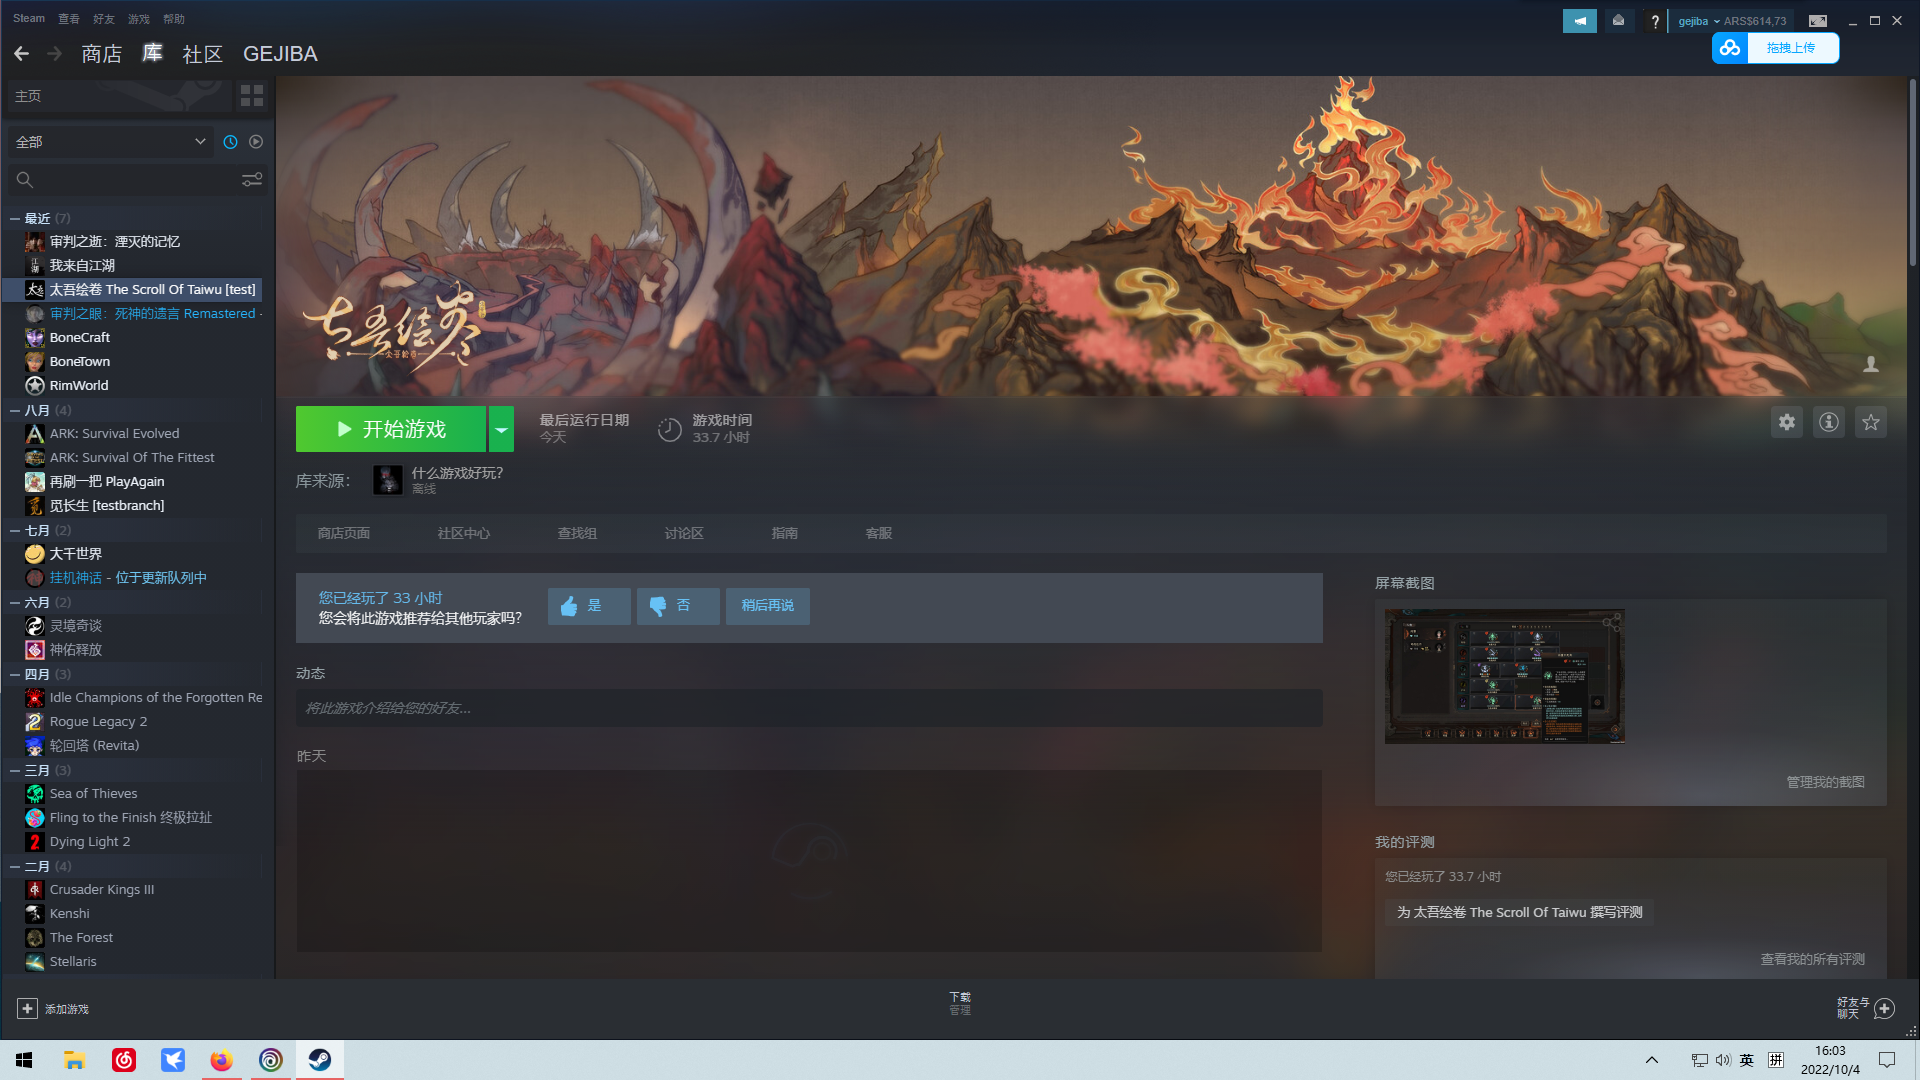Screen dimensions: 1920x1080
Task: Open the play button dropdown arrow
Action: click(x=501, y=429)
